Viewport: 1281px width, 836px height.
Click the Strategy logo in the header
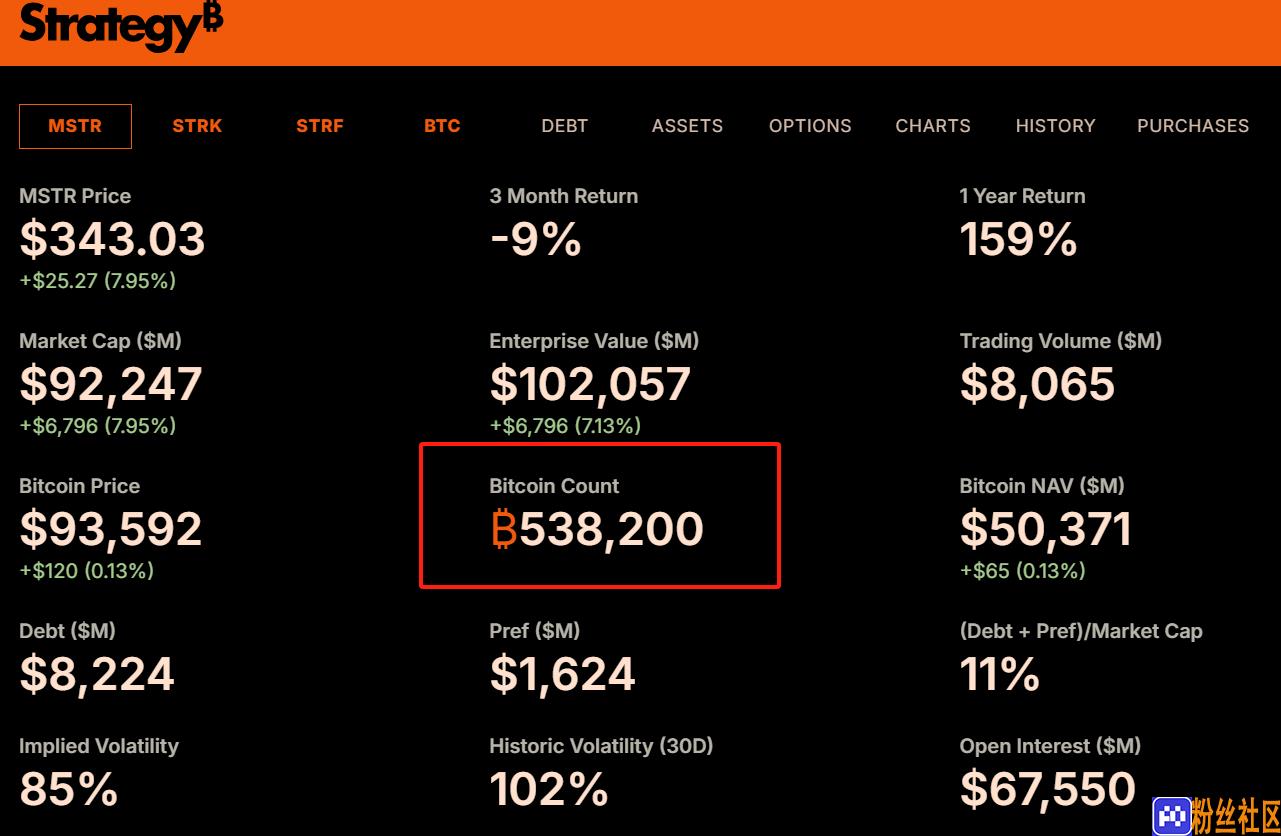(x=121, y=26)
